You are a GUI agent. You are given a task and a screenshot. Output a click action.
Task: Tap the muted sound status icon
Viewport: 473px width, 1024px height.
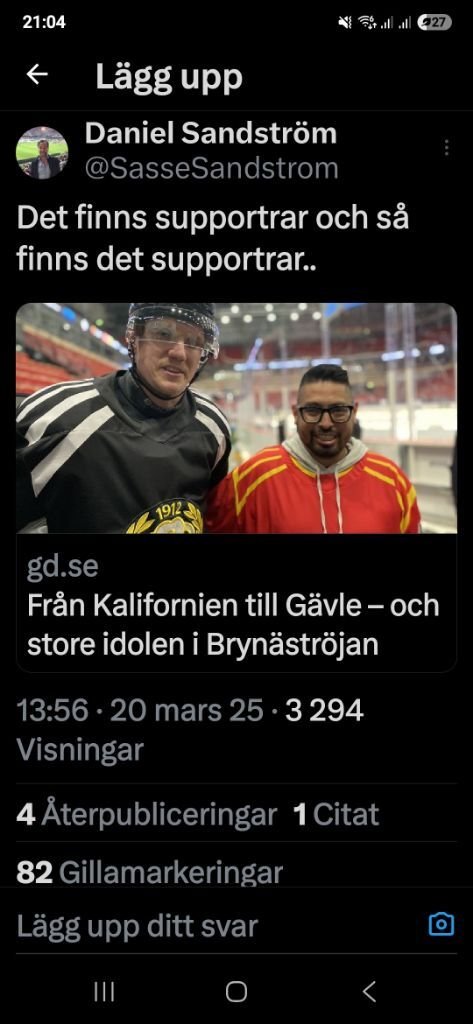pos(345,22)
